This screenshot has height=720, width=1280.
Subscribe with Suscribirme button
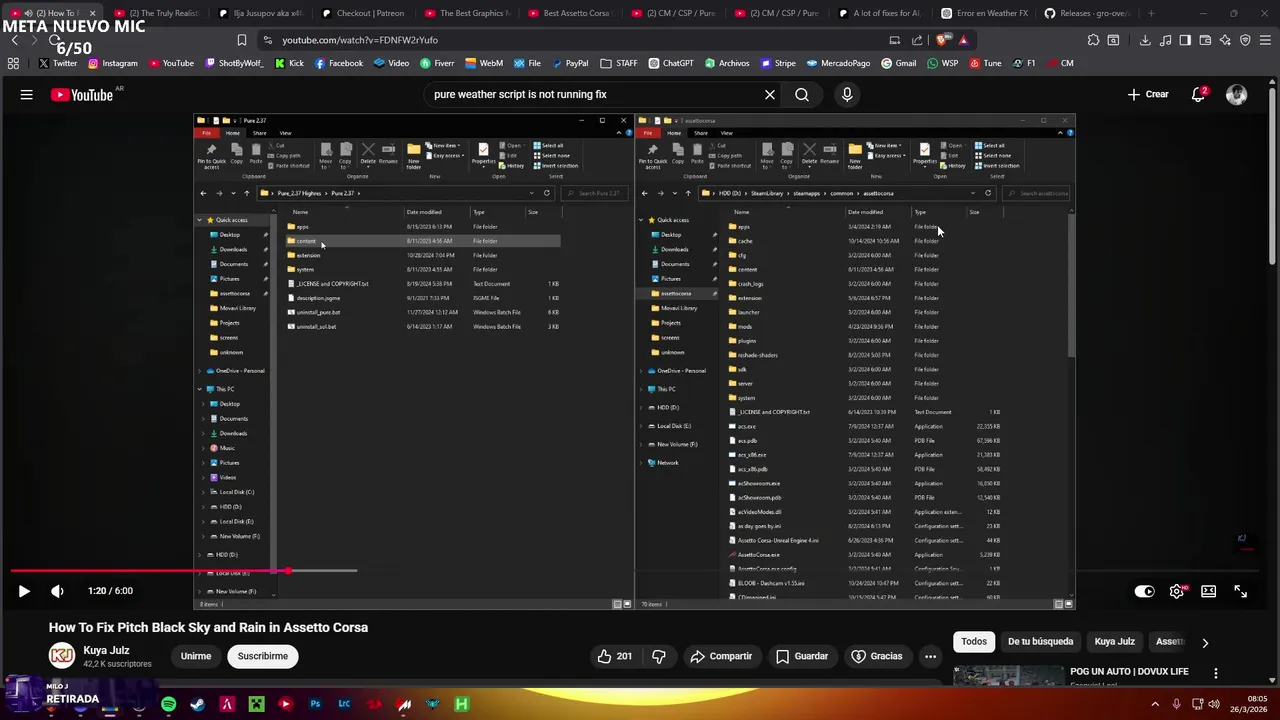pyautogui.click(x=263, y=656)
